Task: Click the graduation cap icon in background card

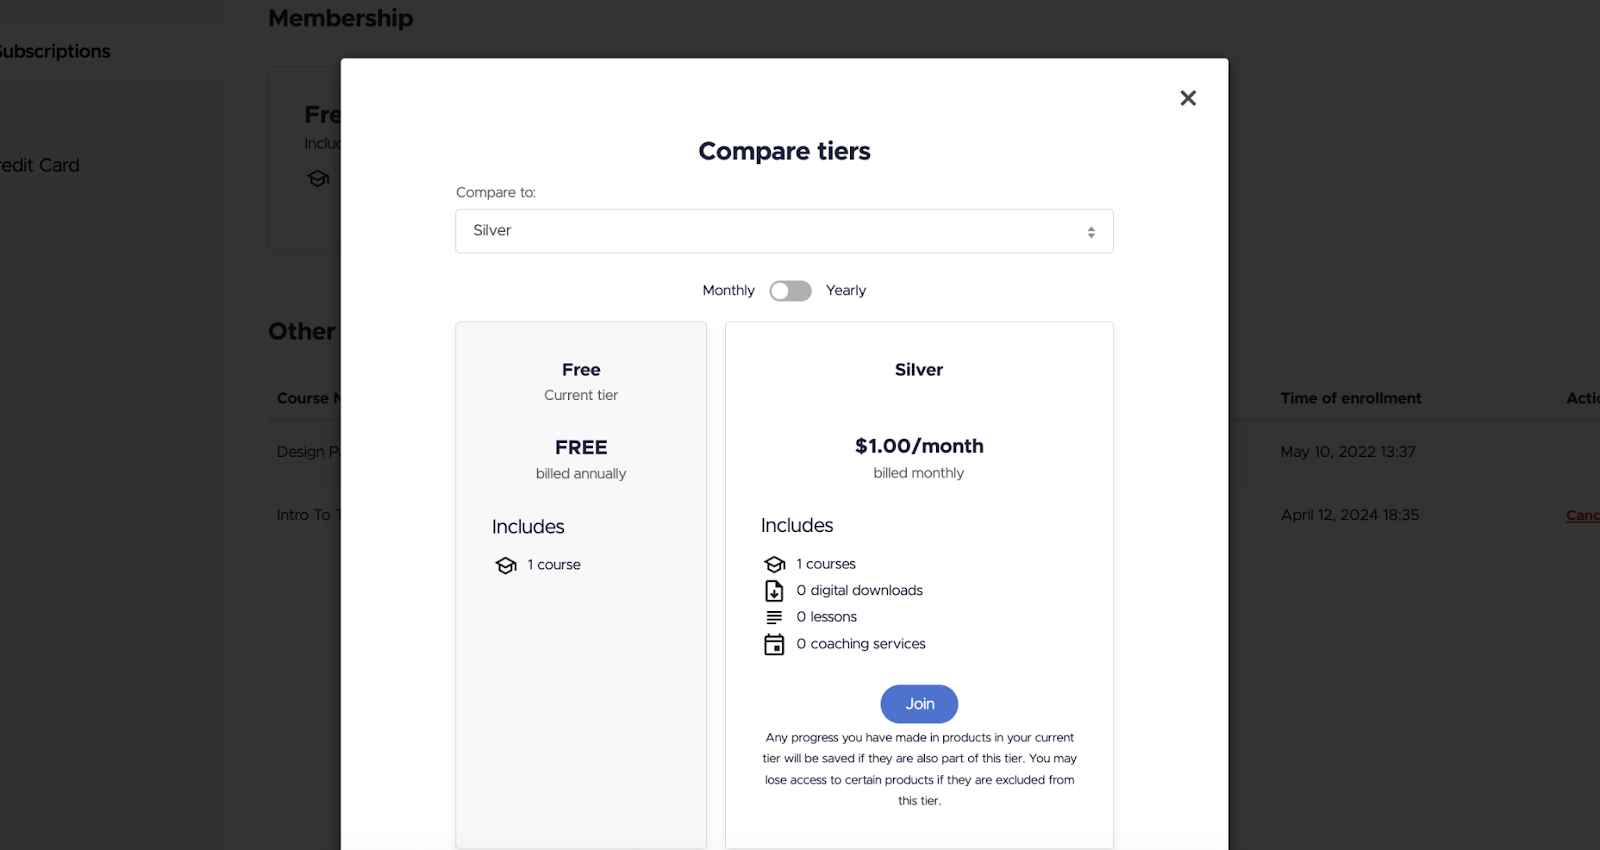Action: click(318, 179)
